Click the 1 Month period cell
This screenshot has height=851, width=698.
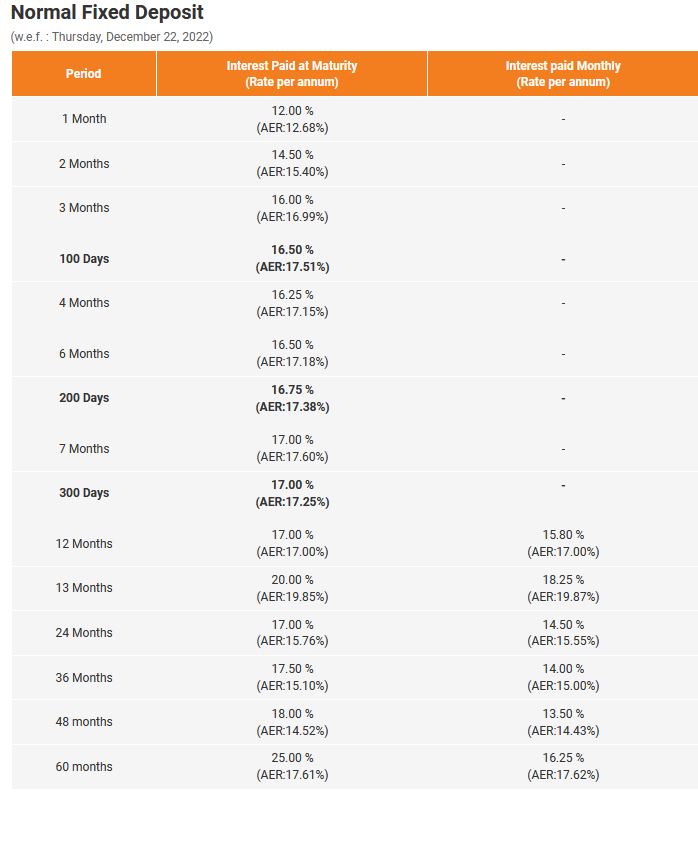click(84, 118)
